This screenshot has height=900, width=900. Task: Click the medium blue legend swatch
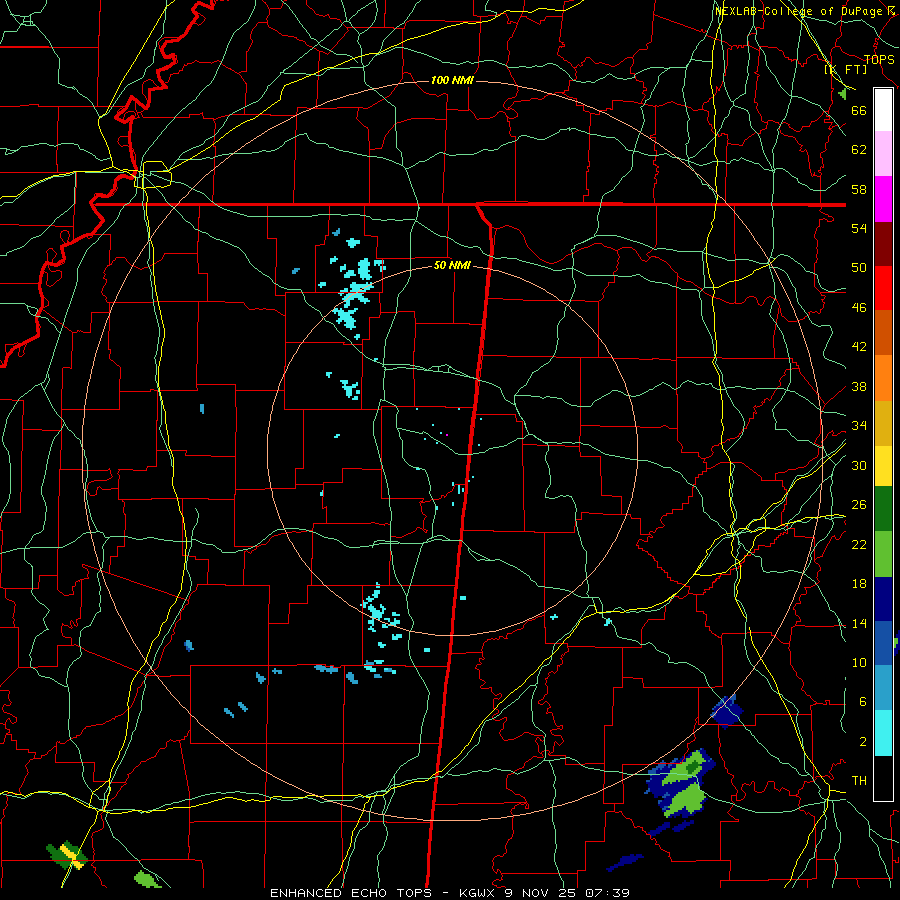point(883,643)
